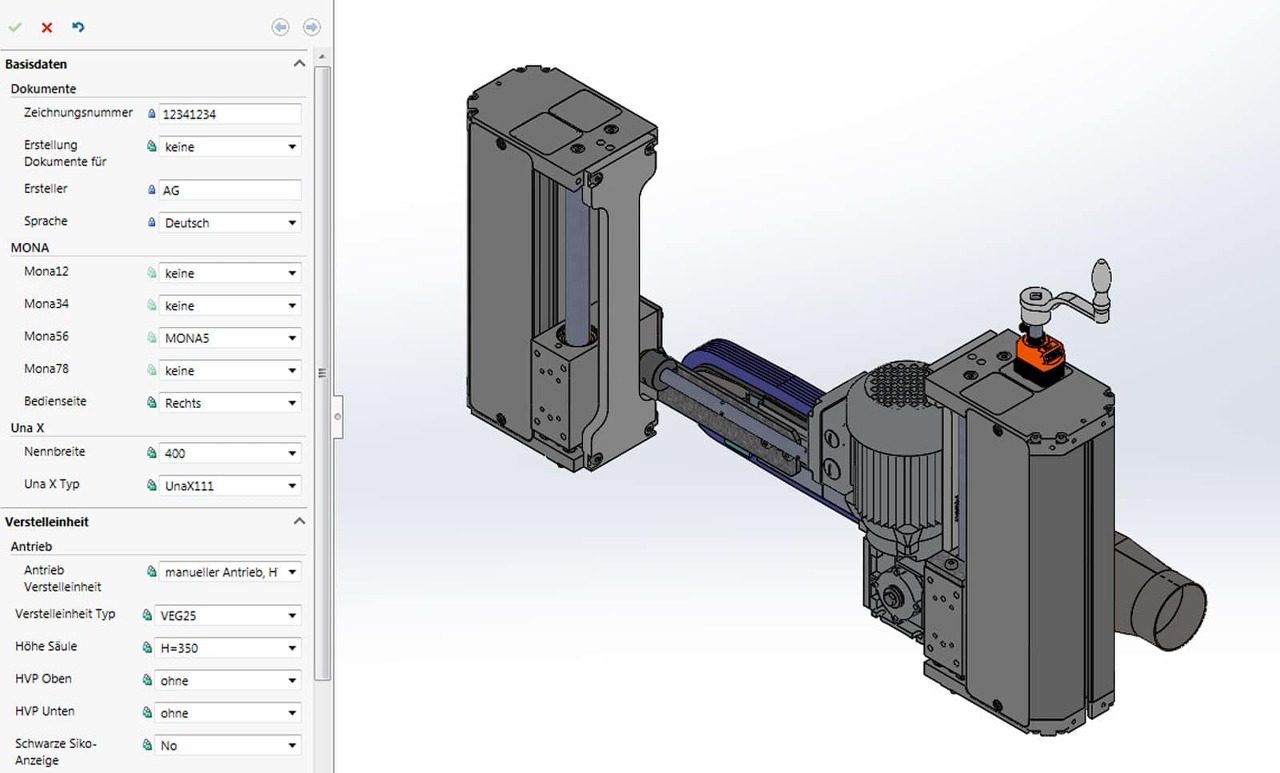Click lock icon beside Sprache
The width and height of the screenshot is (1280, 773).
click(x=152, y=222)
